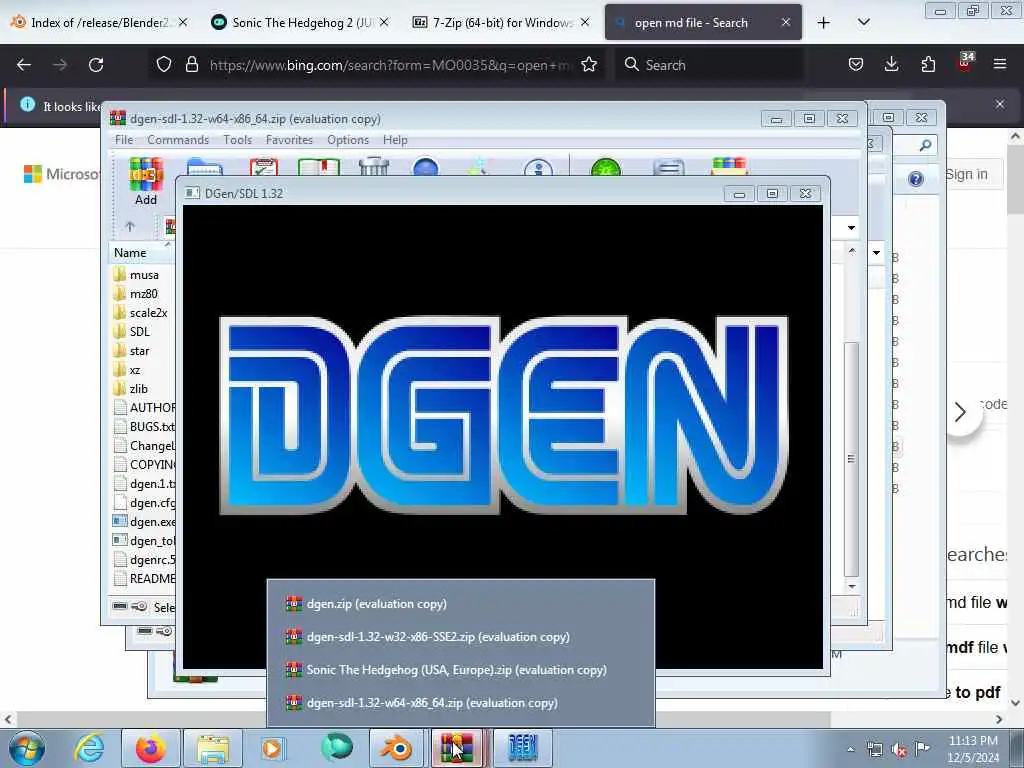Screen dimensions: 1024x768
Task: Click the Comment icon in WinRAR toolbar
Action: click(x=669, y=167)
